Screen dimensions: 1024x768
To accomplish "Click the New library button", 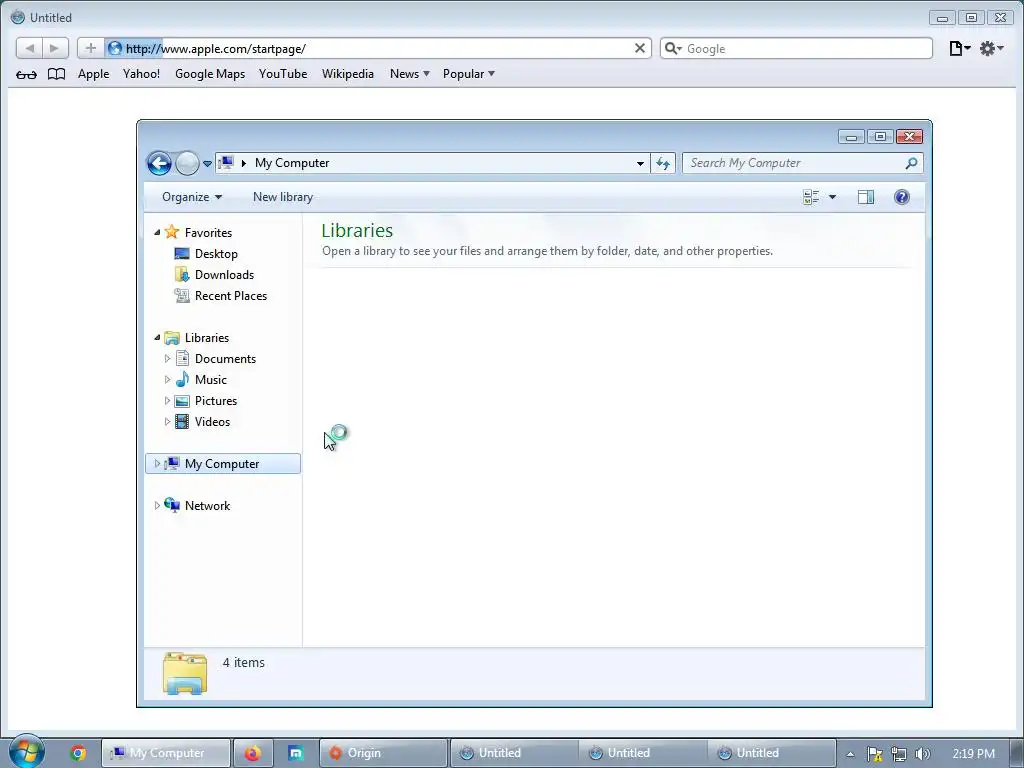I will click(x=283, y=197).
